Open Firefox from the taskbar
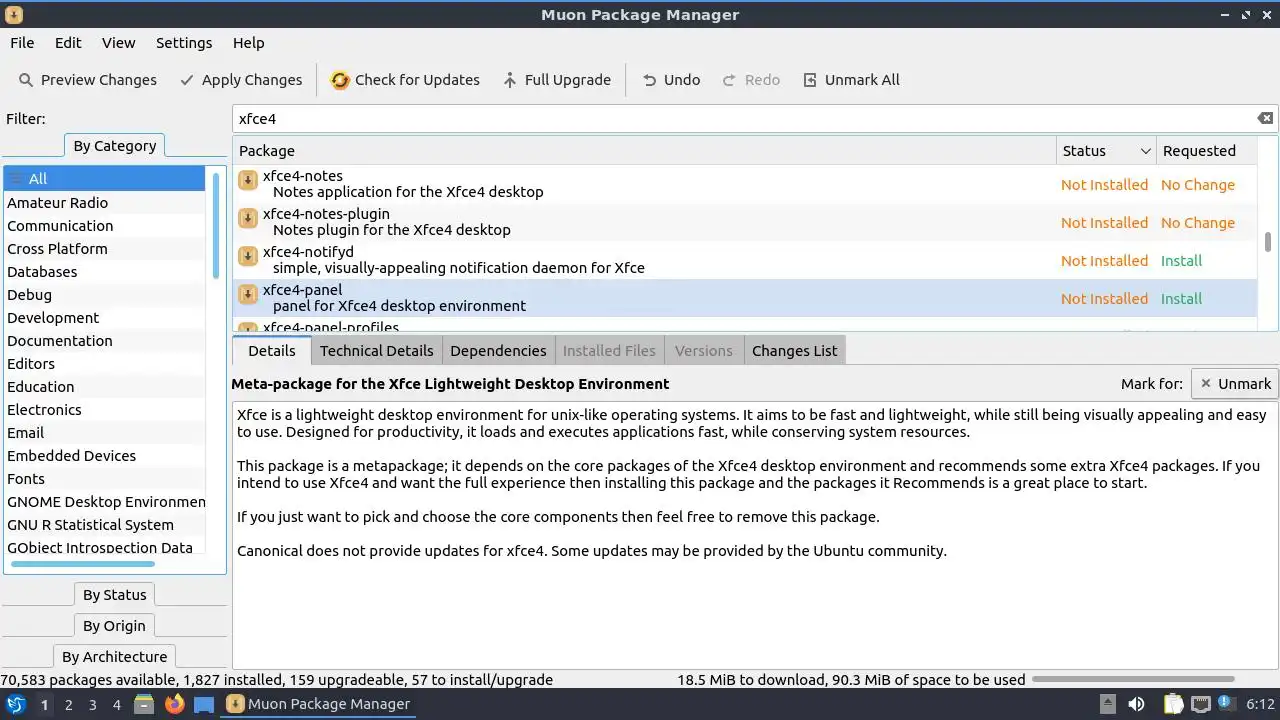This screenshot has width=1280, height=720. click(x=175, y=704)
